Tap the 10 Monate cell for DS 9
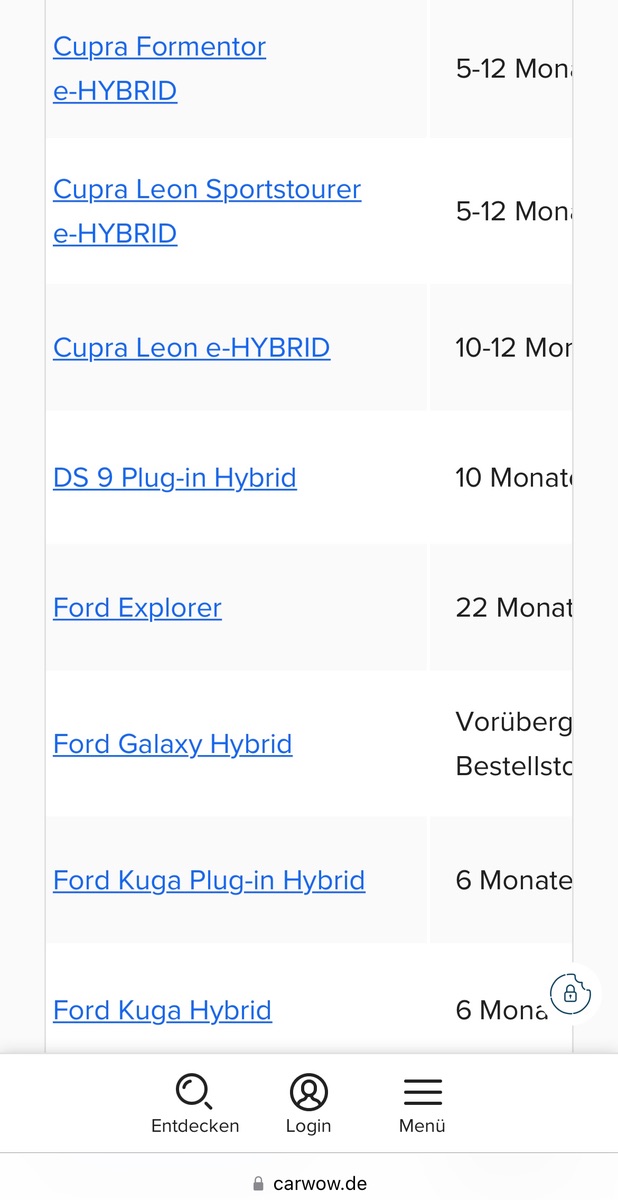This screenshot has width=618, height=1200. click(x=512, y=478)
